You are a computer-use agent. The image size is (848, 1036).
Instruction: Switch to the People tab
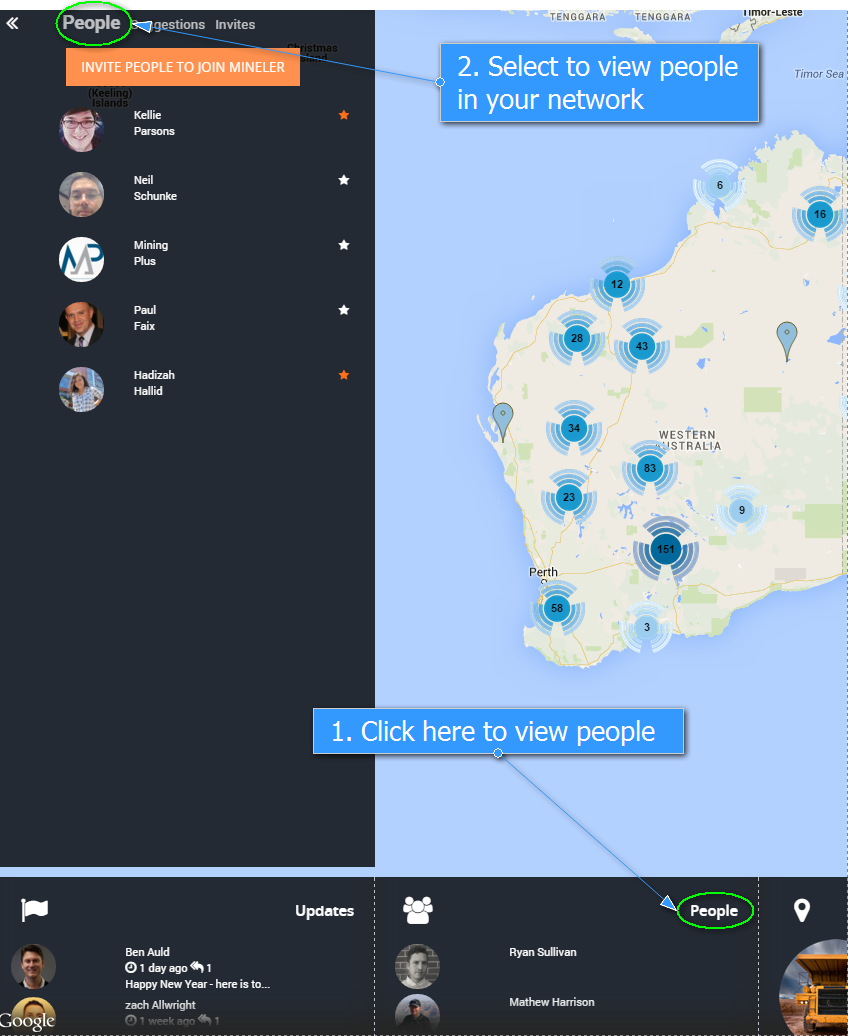(x=92, y=23)
